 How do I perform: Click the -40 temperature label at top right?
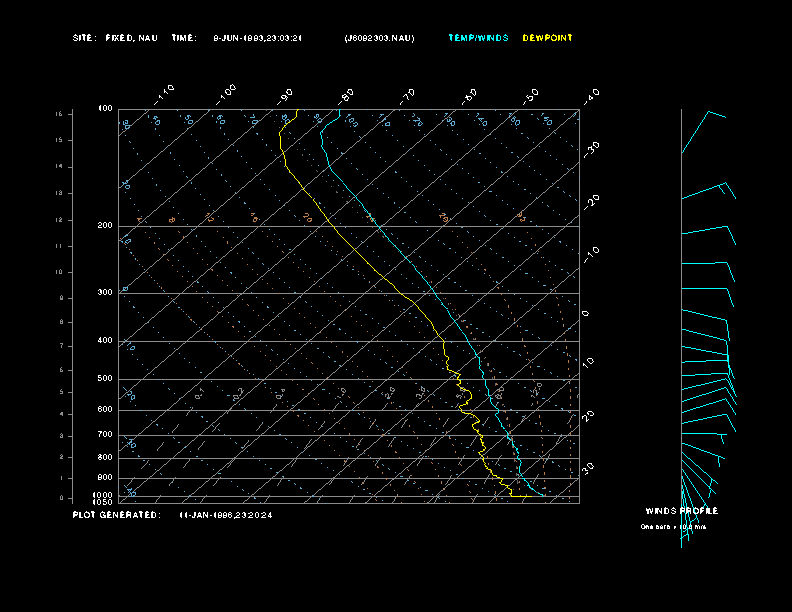coord(591,95)
